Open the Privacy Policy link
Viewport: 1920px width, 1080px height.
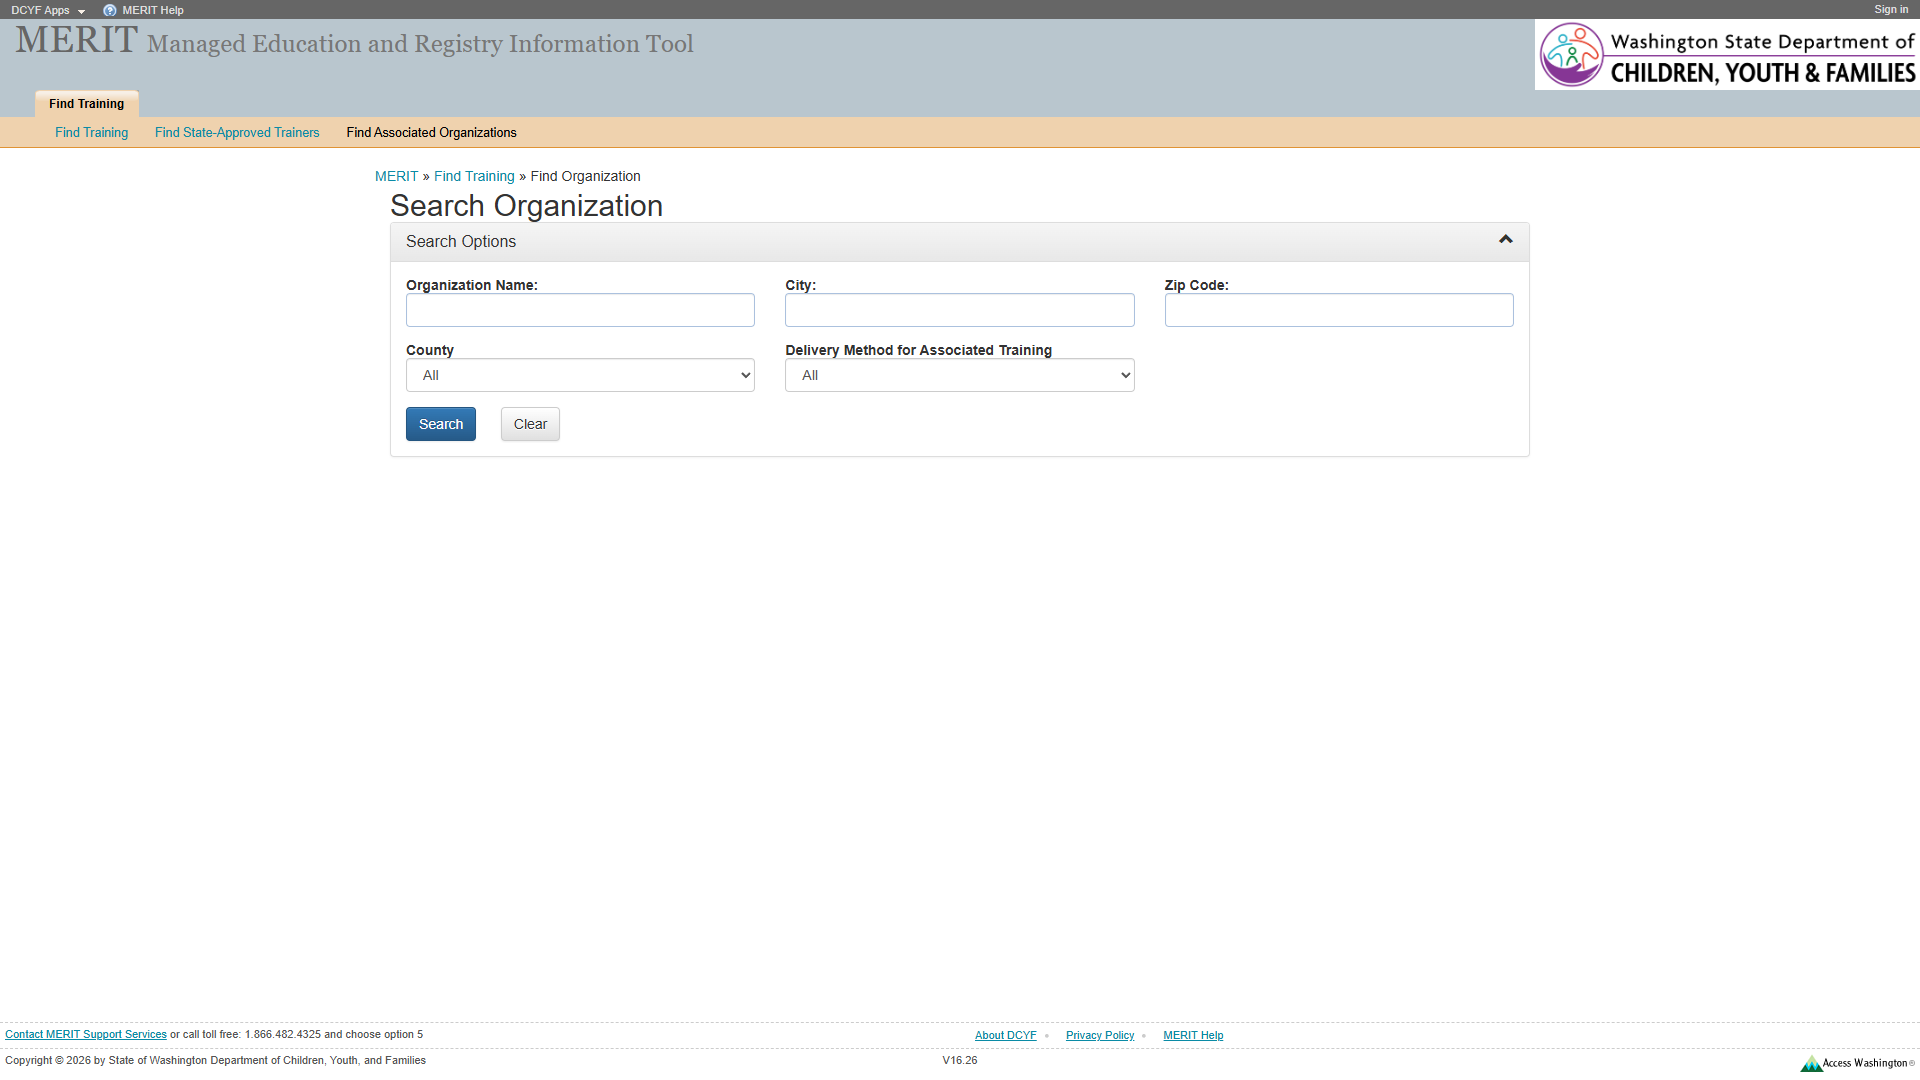click(1099, 1035)
